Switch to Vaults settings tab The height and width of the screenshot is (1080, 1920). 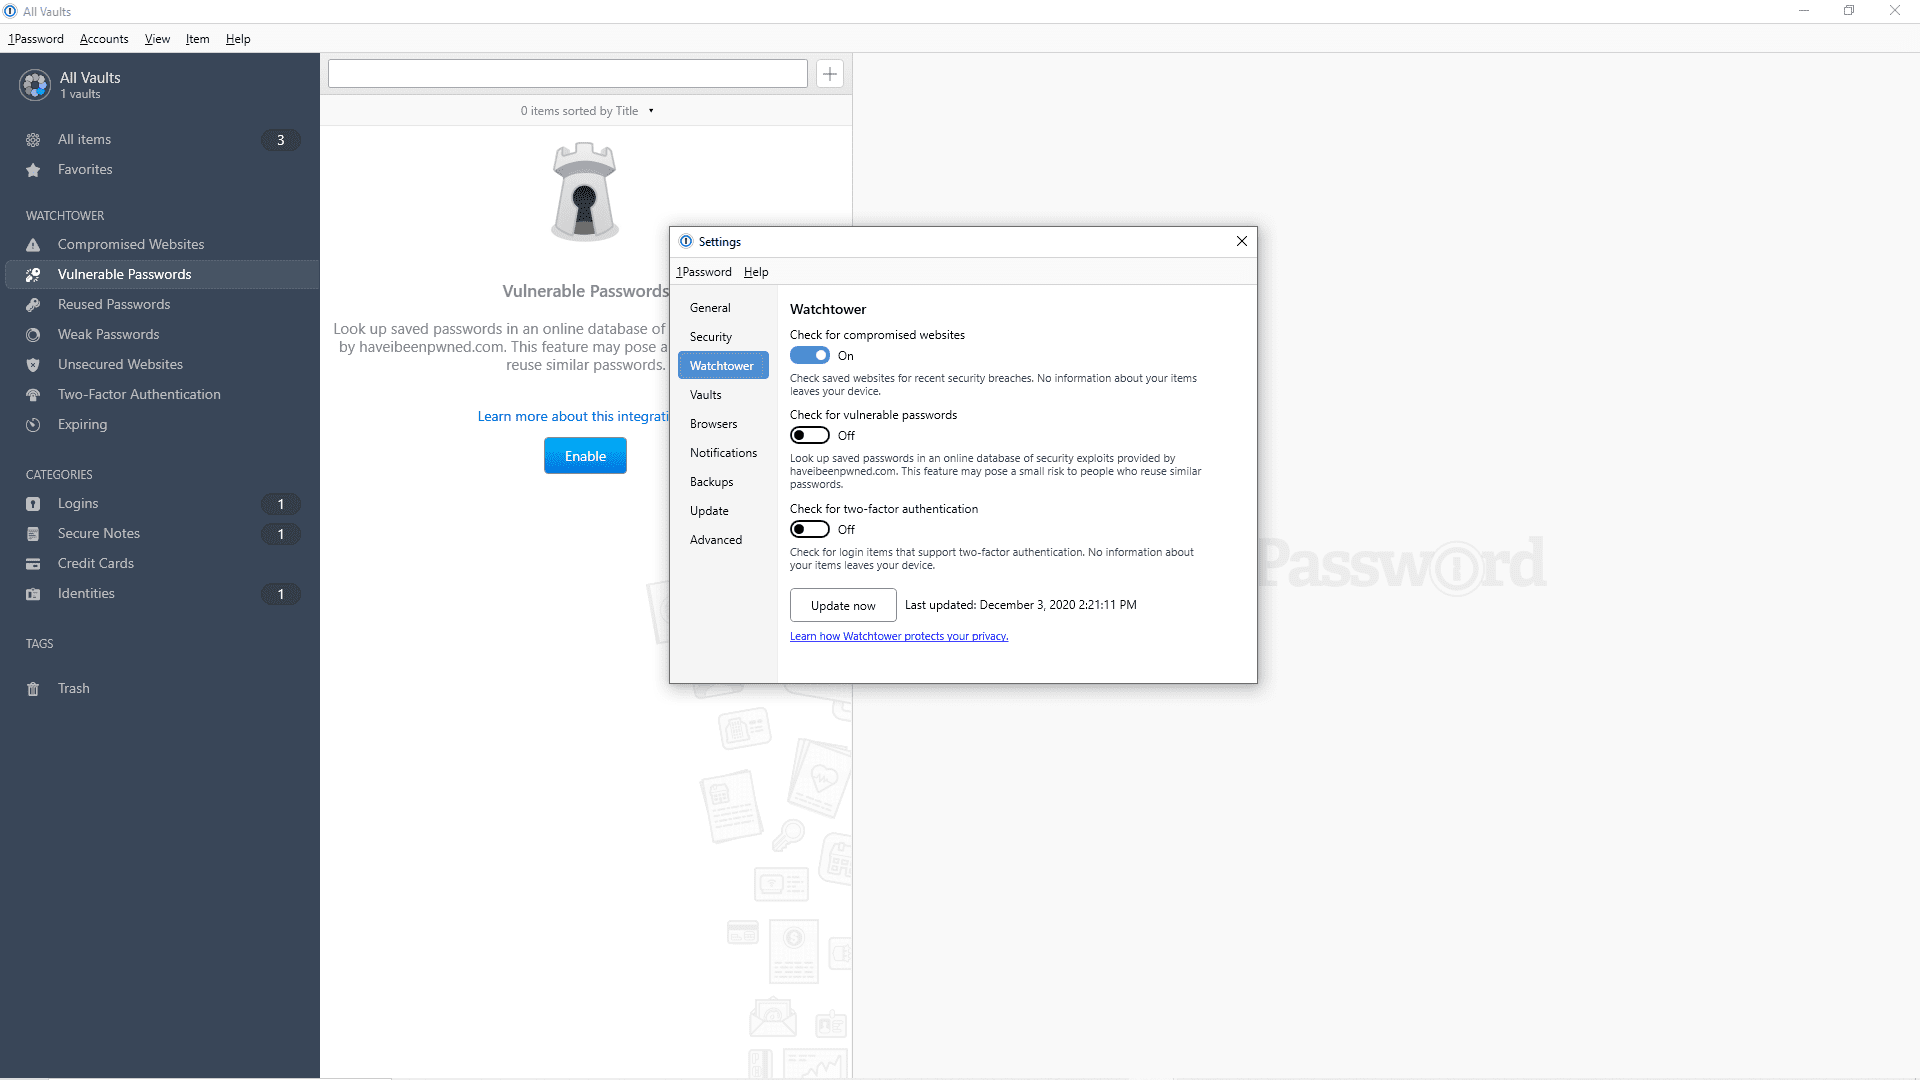[723, 395]
